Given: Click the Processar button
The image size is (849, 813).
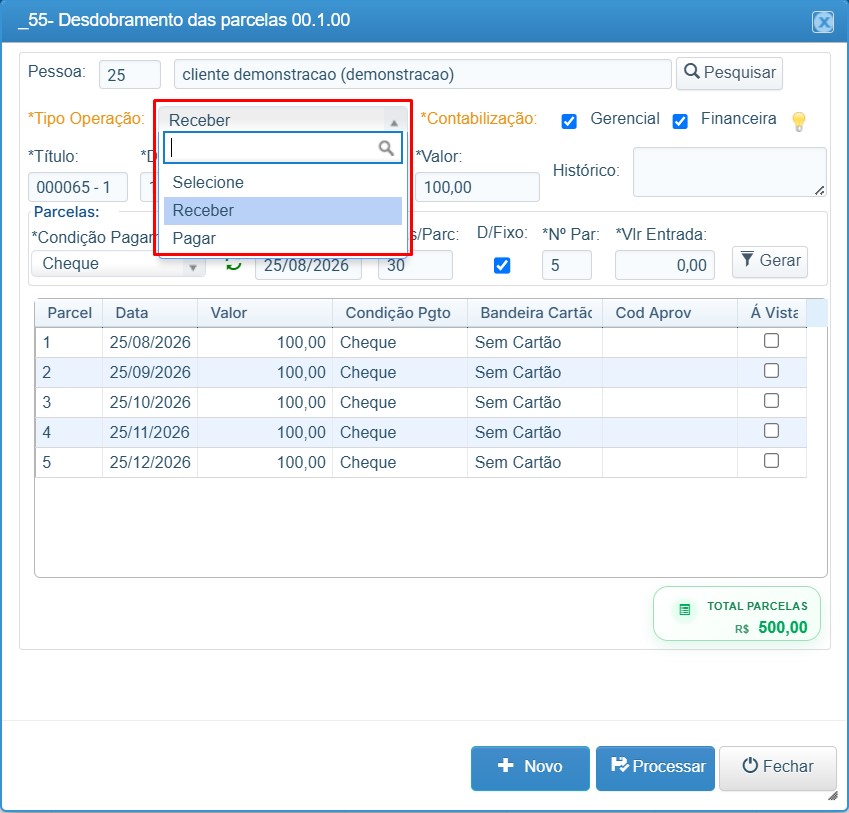Looking at the screenshot, I should click(655, 768).
